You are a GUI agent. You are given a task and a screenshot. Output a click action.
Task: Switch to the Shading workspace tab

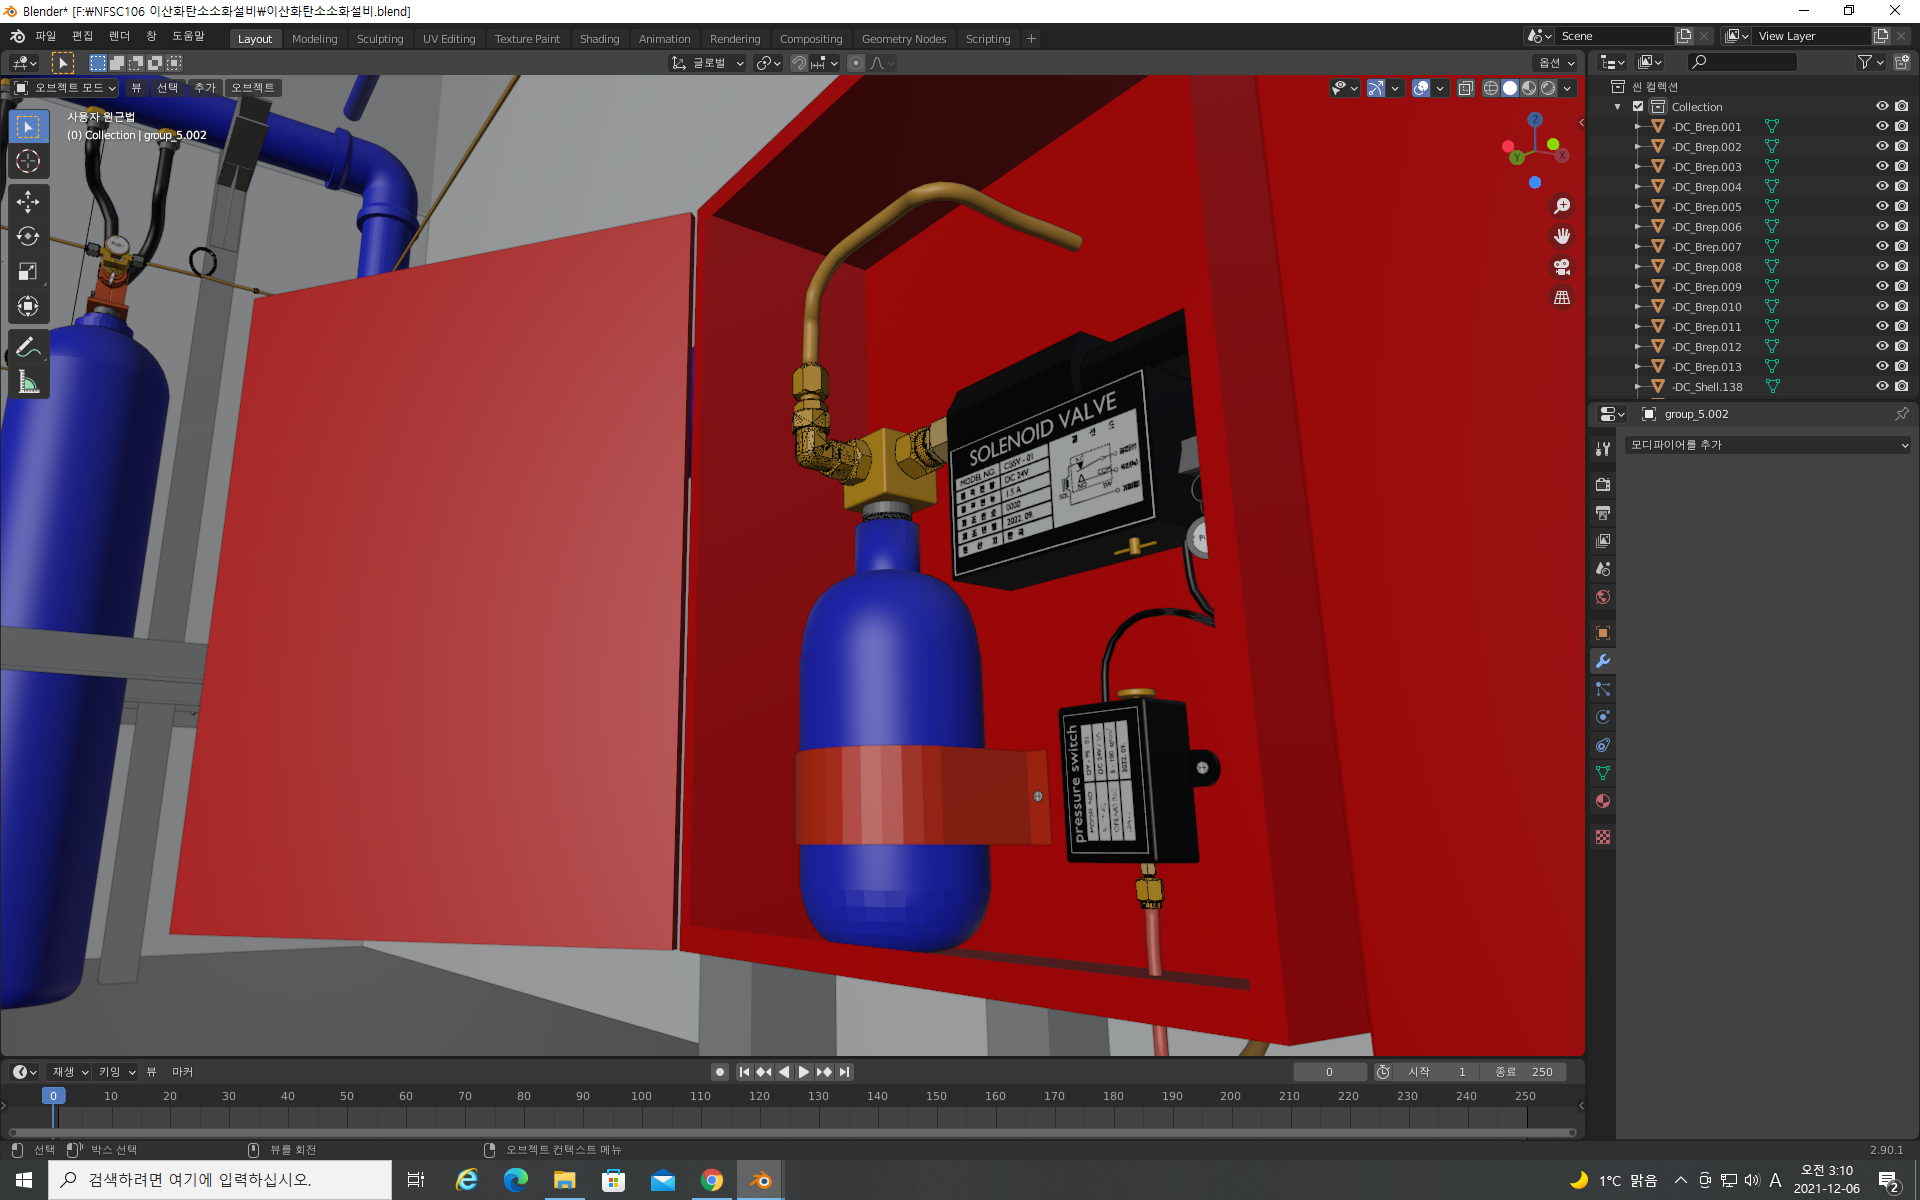pyautogui.click(x=599, y=39)
